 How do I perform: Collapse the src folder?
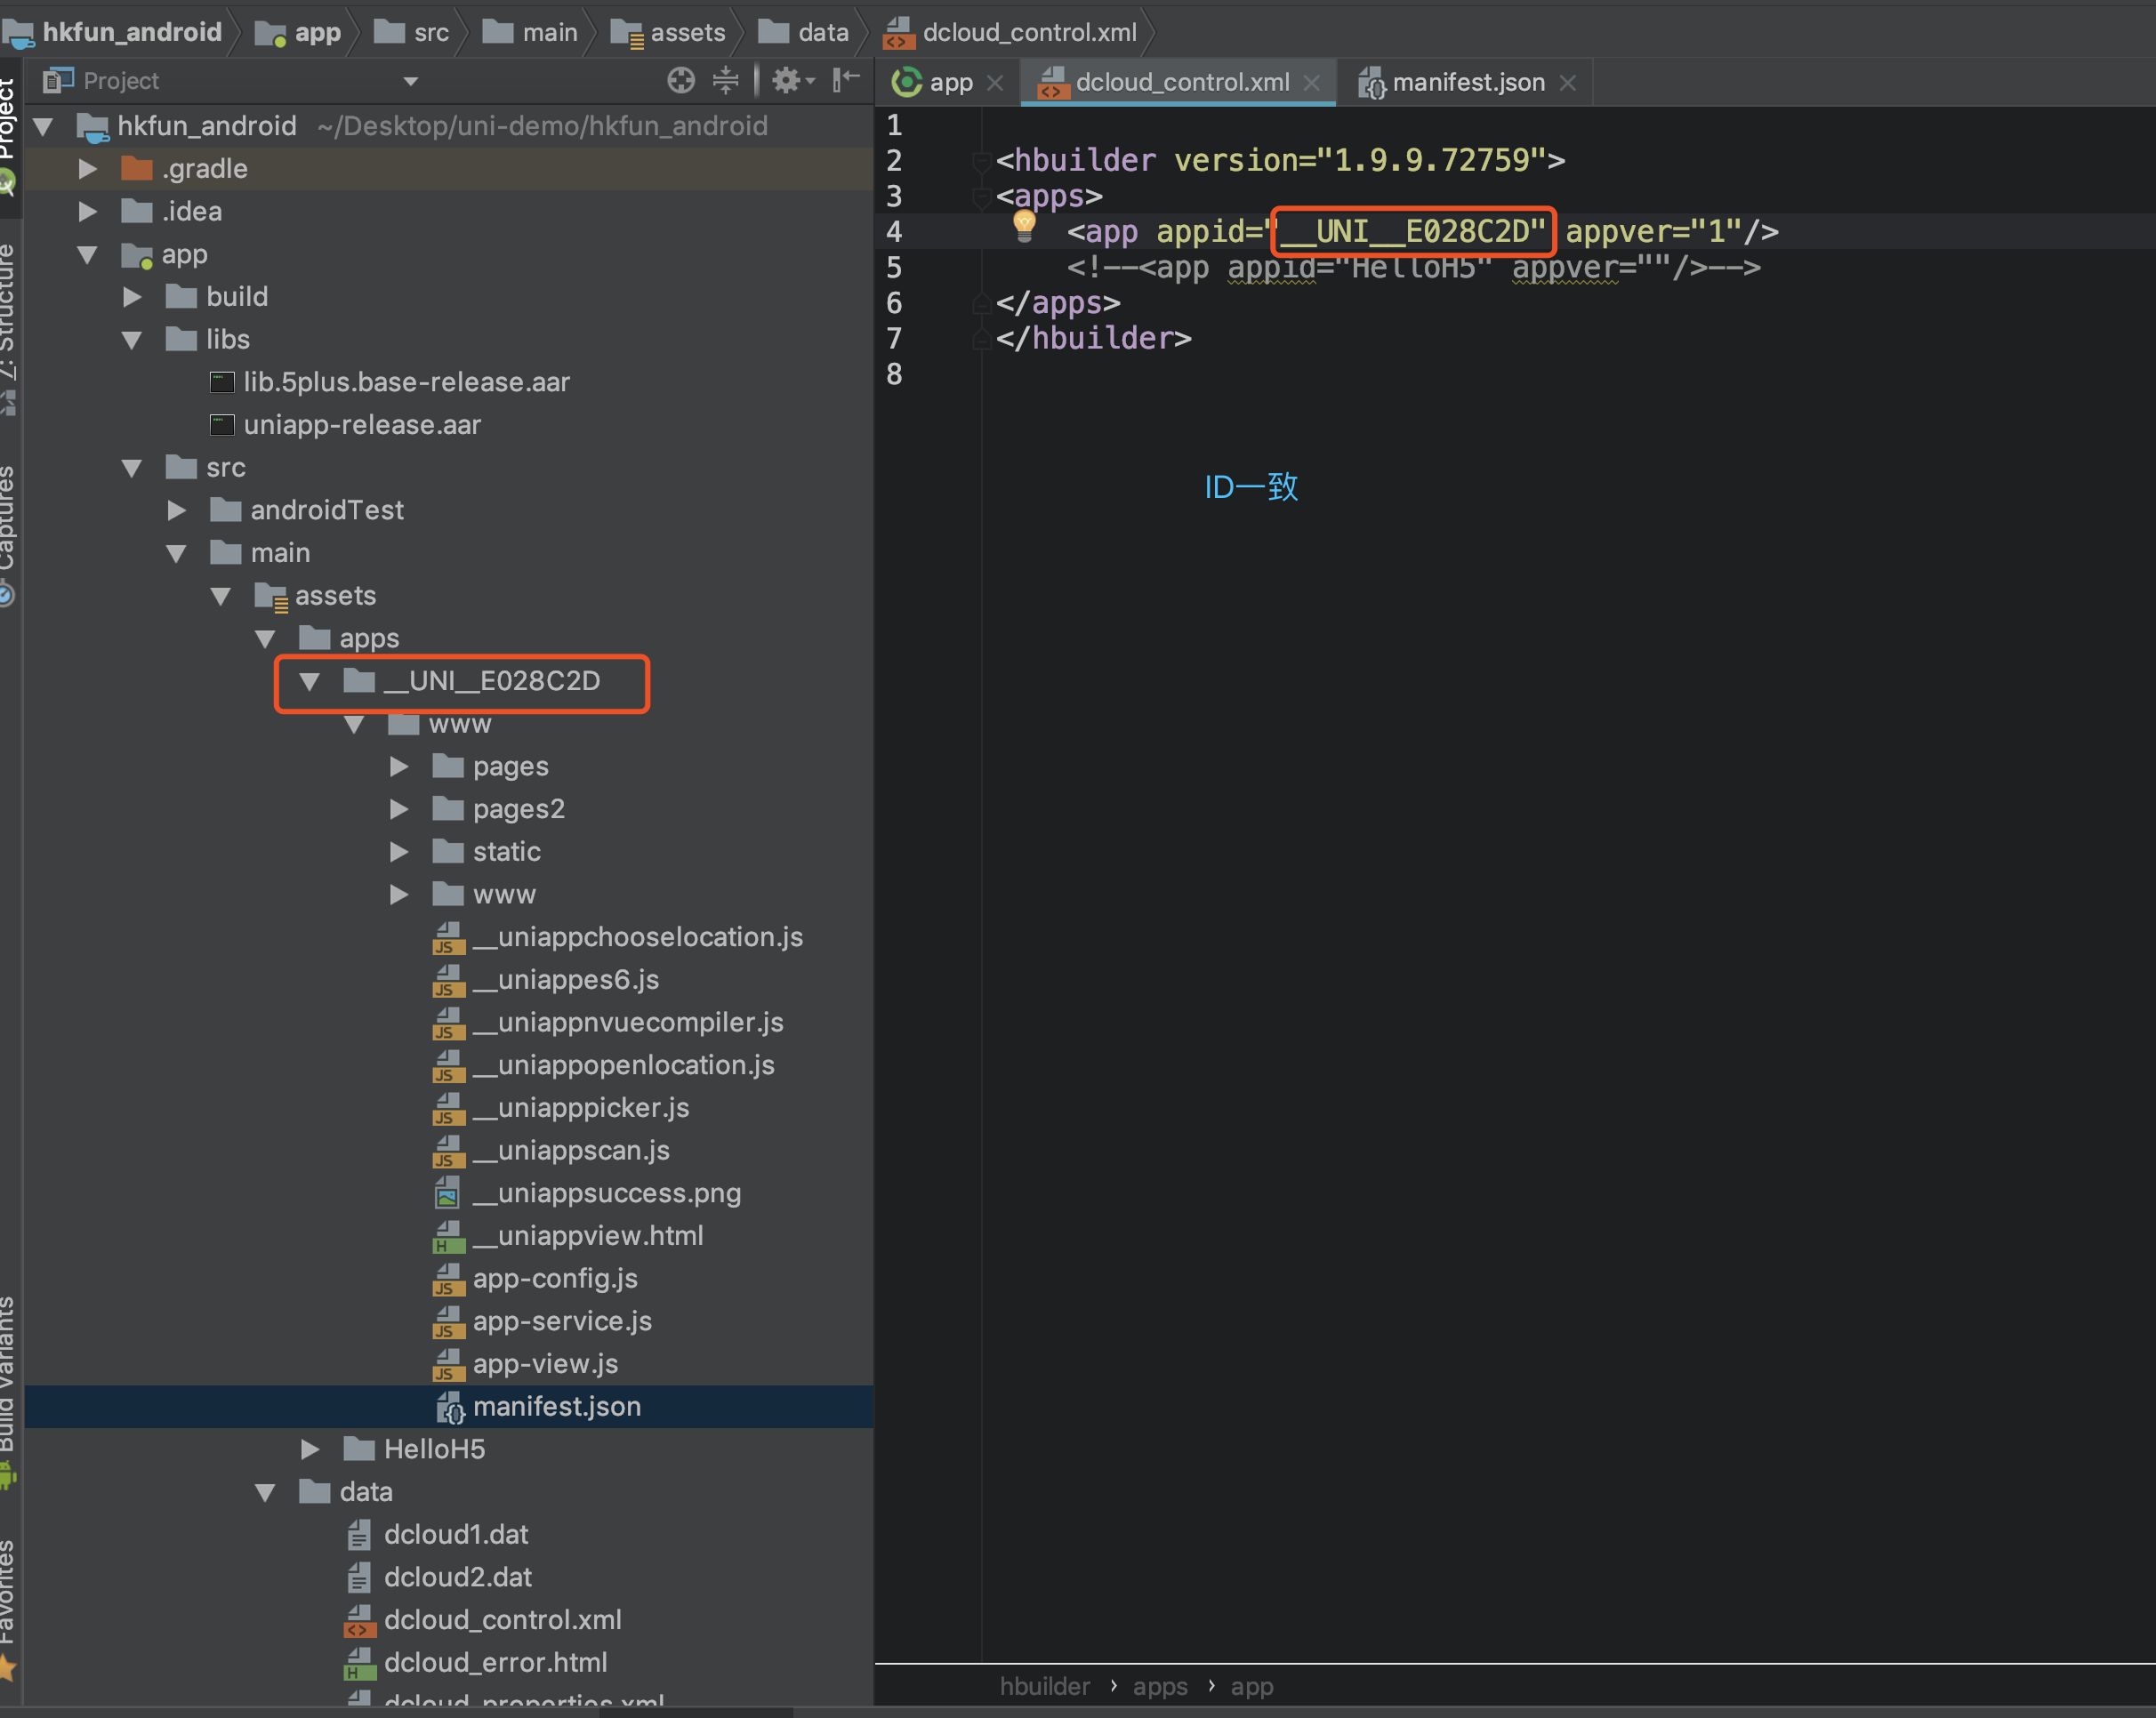coord(131,468)
